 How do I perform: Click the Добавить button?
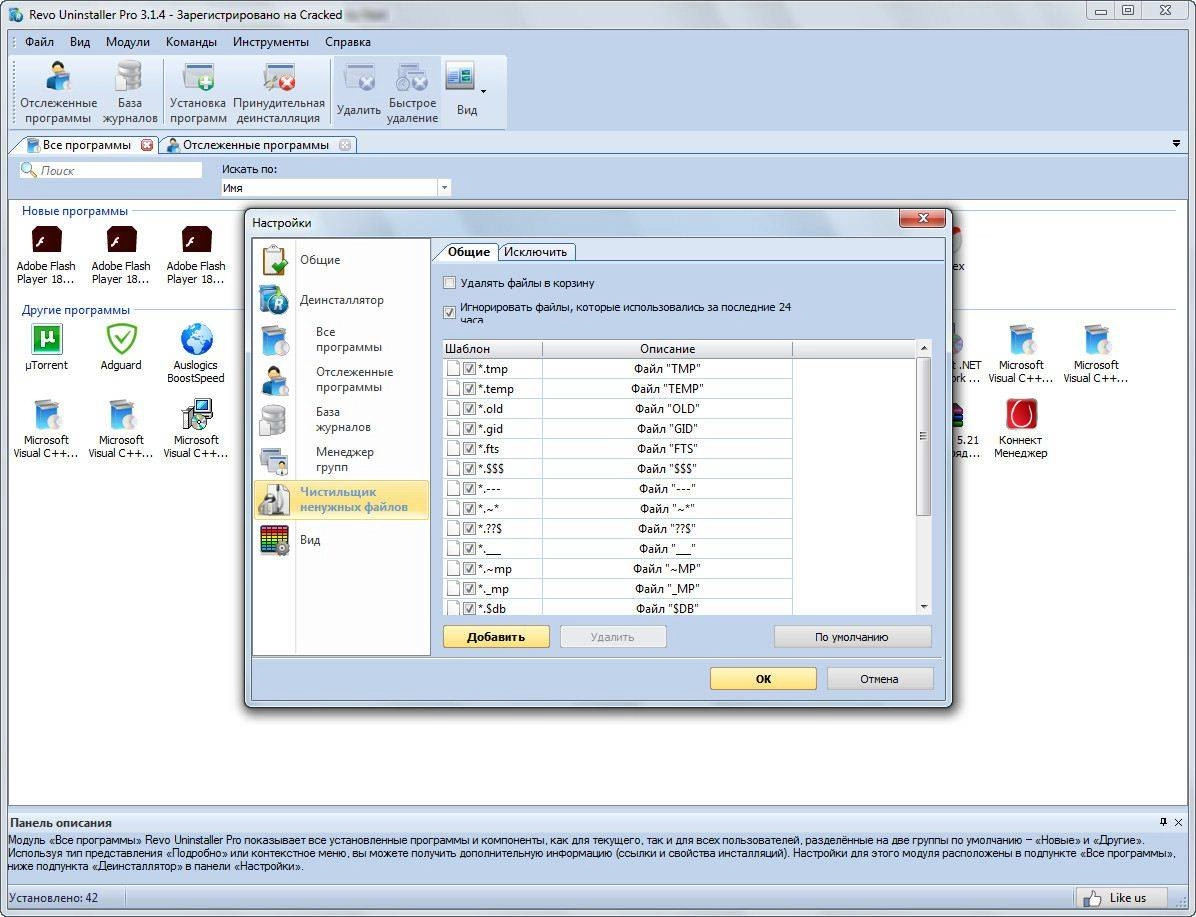coord(496,637)
